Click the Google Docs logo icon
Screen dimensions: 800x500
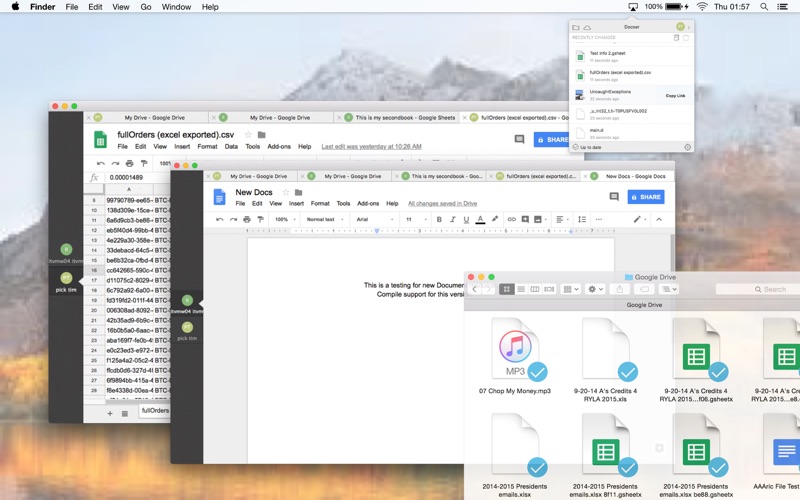[x=219, y=197]
